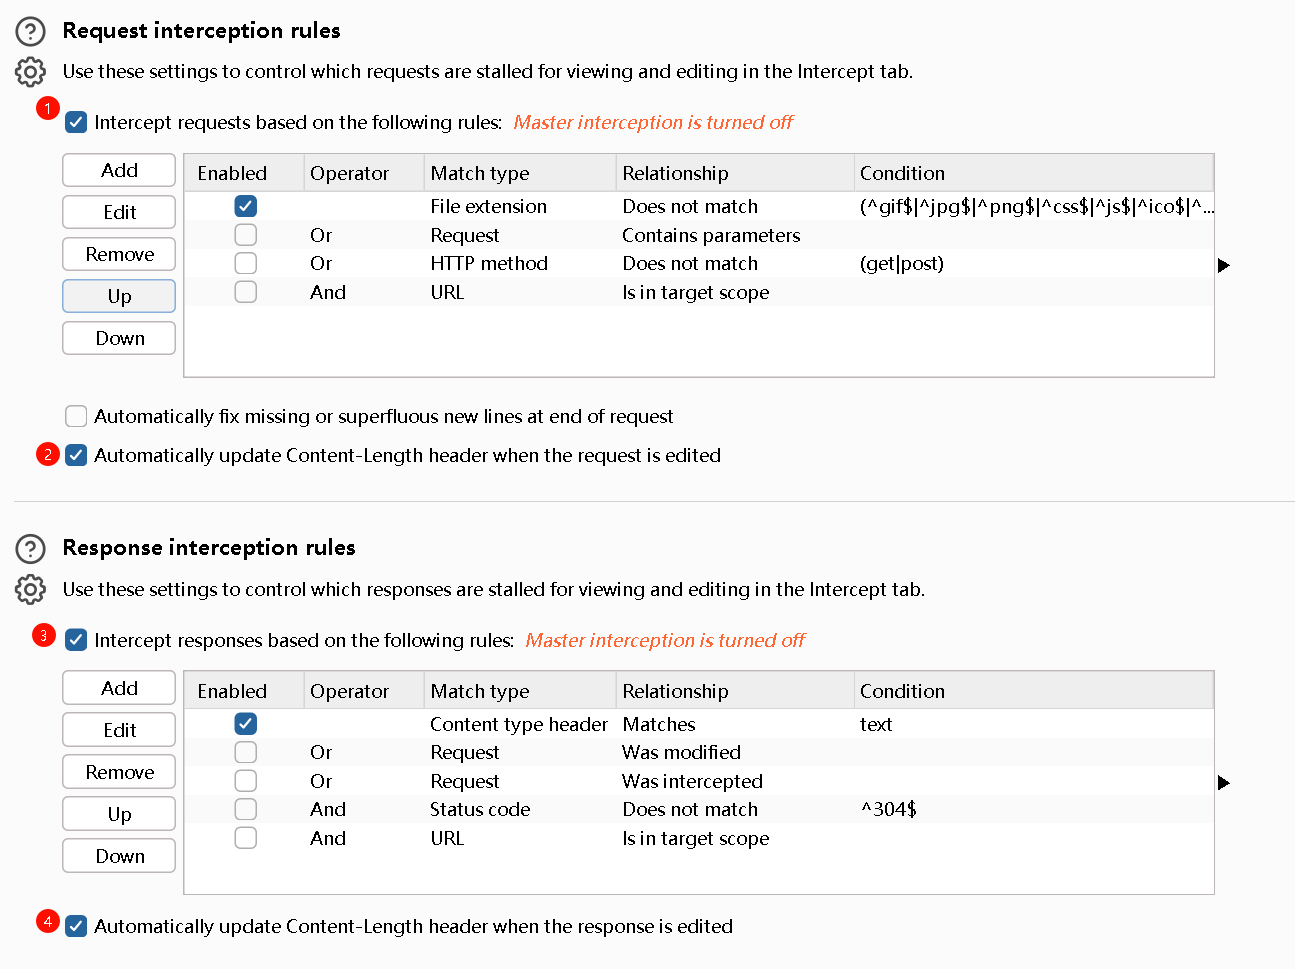Select the 'Was intercepted' response rule row
The height and width of the screenshot is (969, 1295).
tap(692, 781)
